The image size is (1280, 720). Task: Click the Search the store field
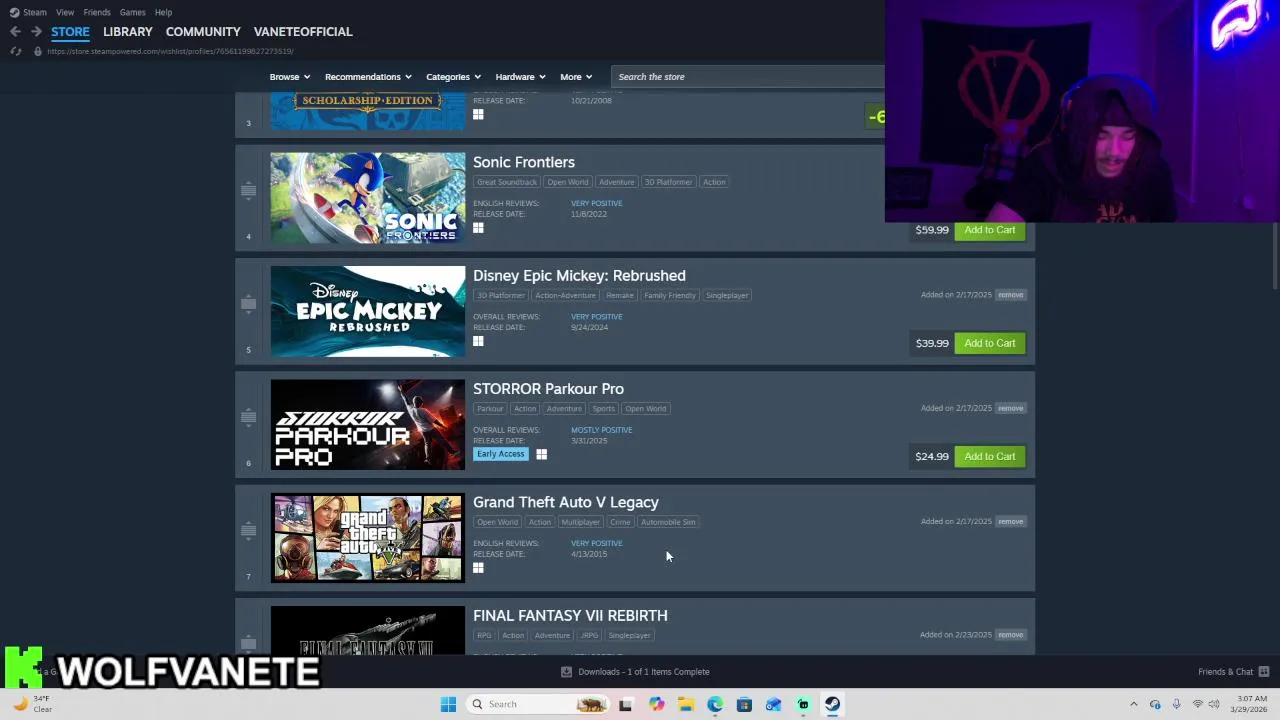tap(748, 77)
